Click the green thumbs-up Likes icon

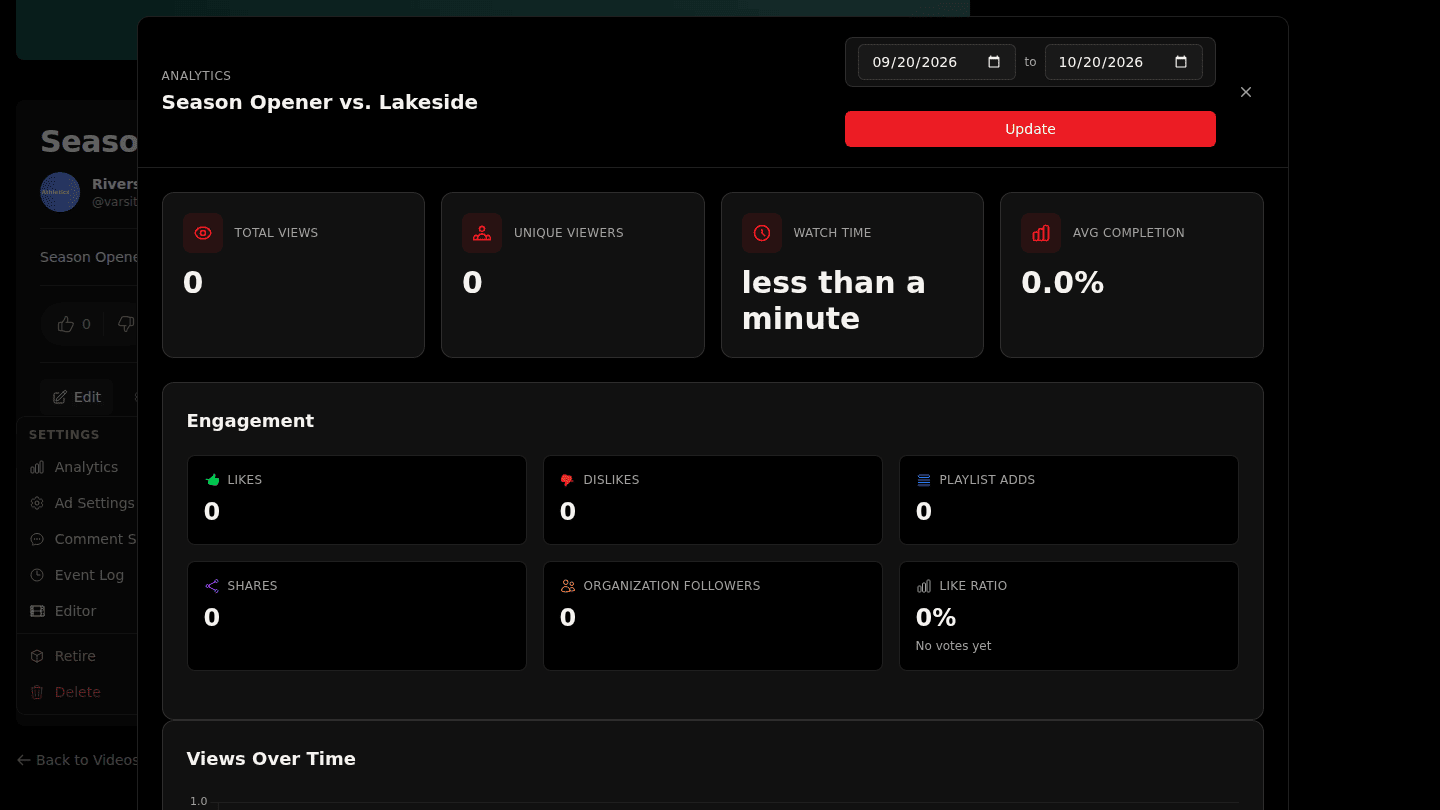(x=212, y=480)
